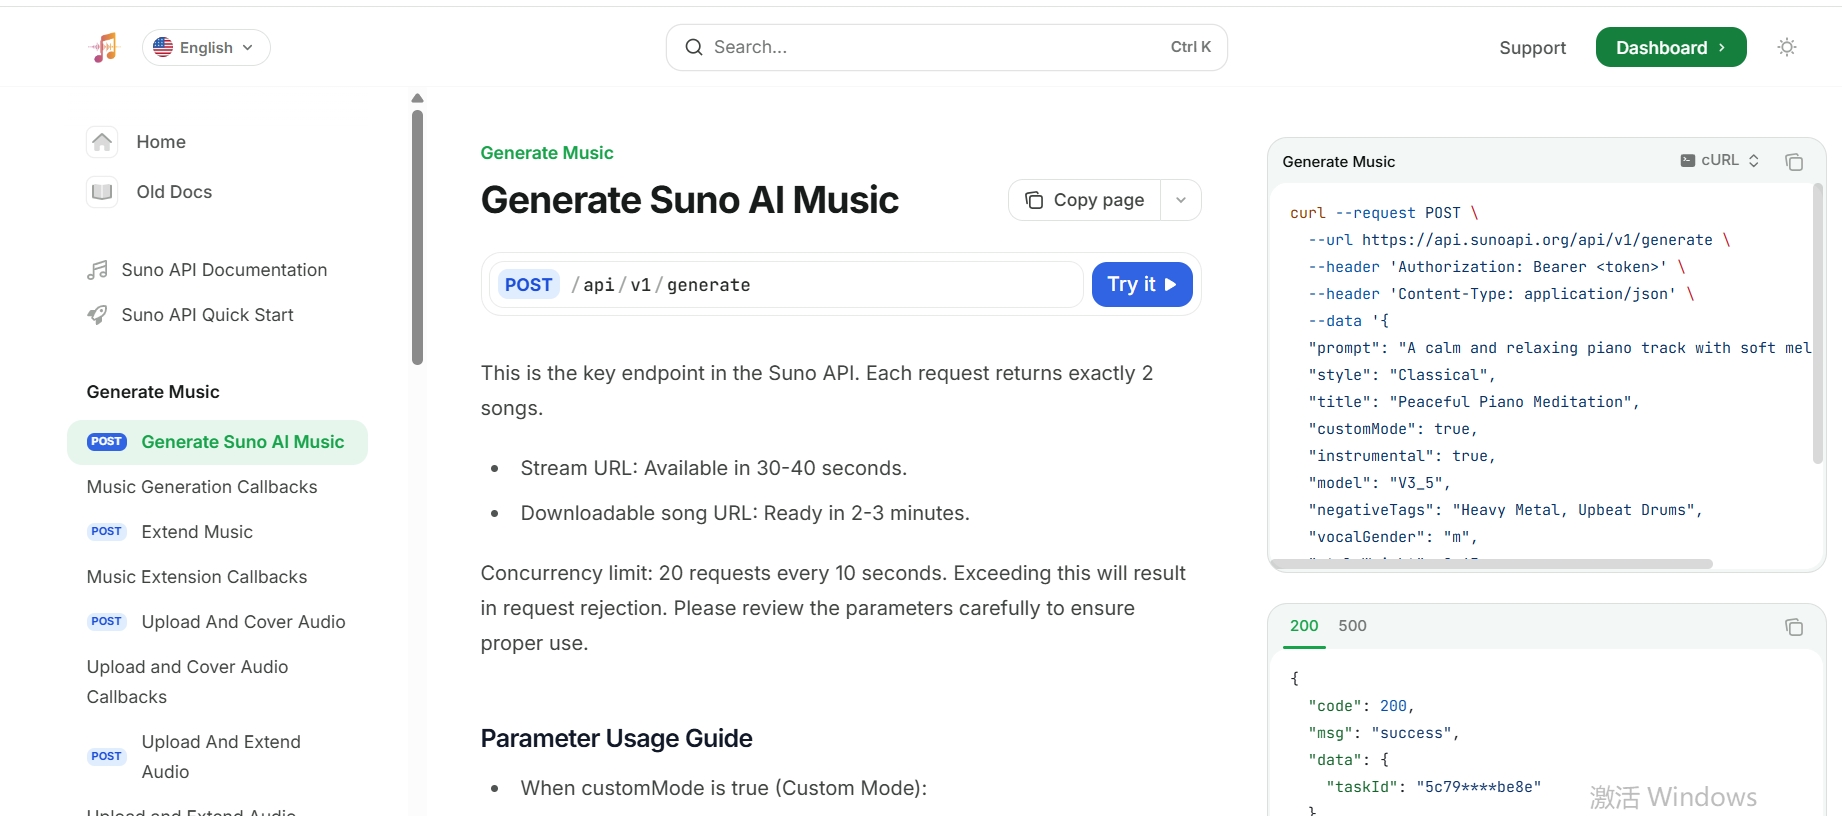Viewport: 1842px width, 816px height.
Task: Click code panel vertical scrollbar
Action: (x=1817, y=323)
